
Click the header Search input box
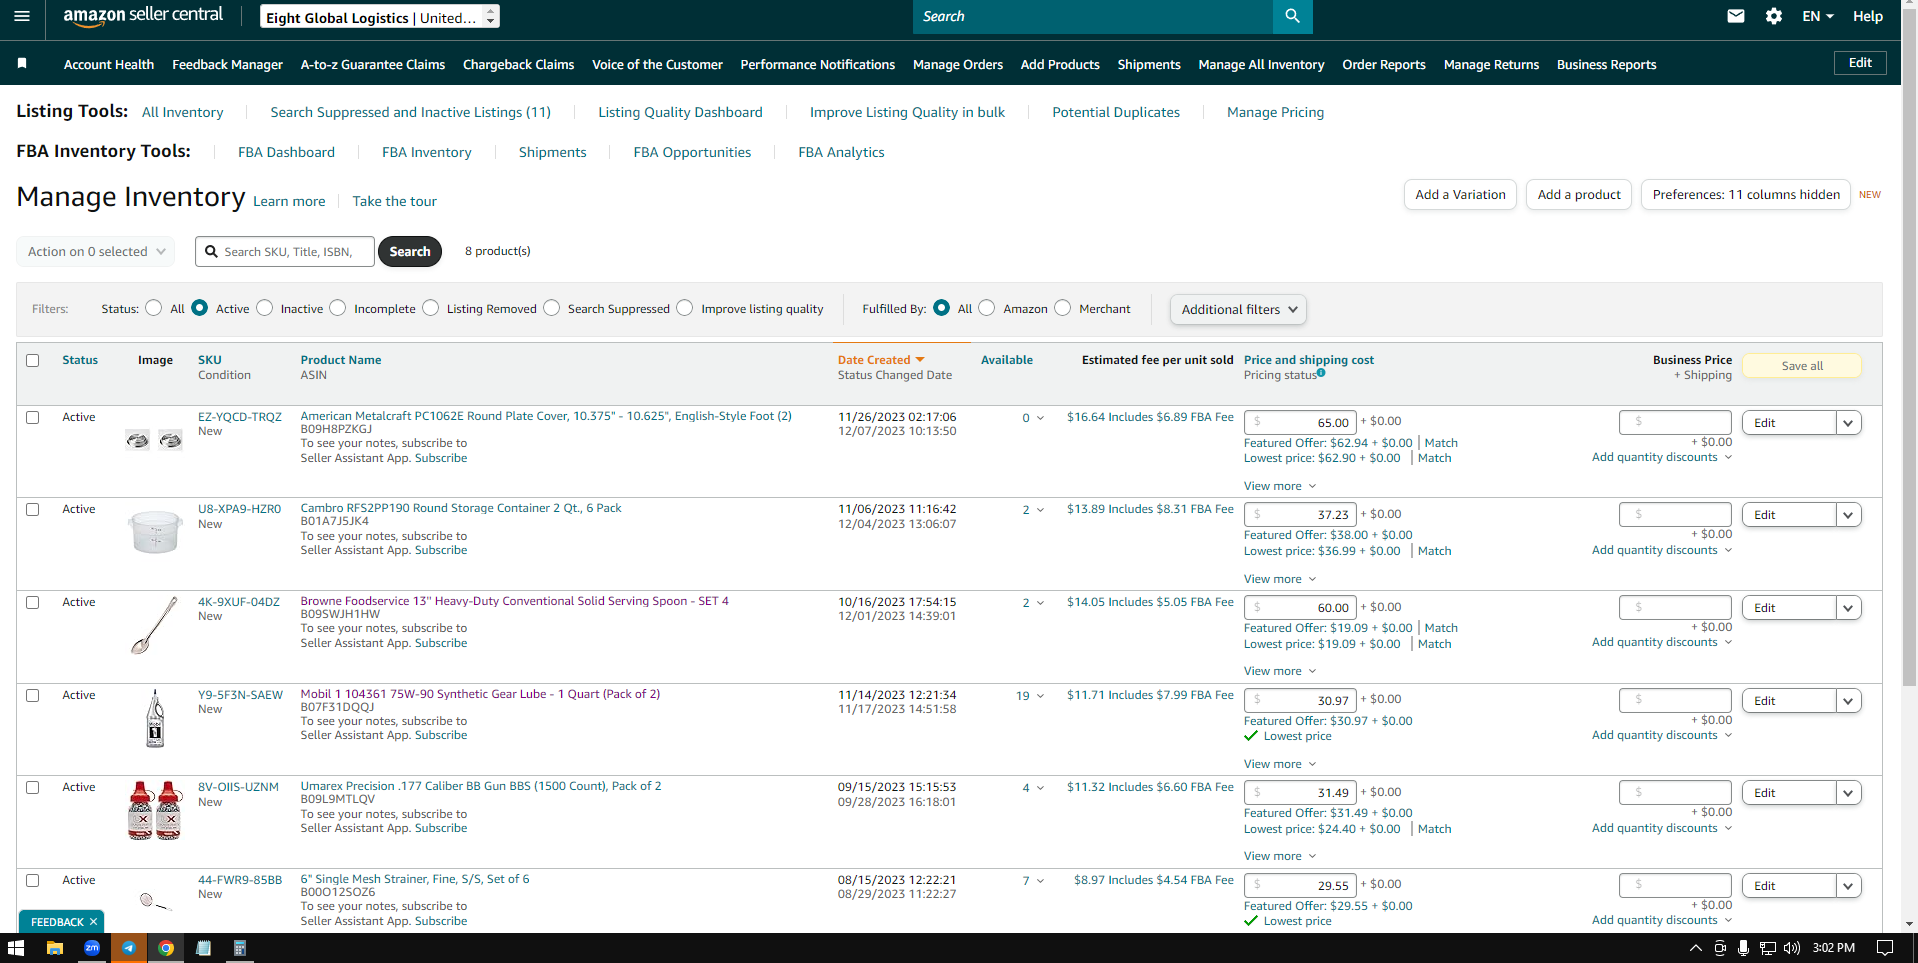(1093, 16)
